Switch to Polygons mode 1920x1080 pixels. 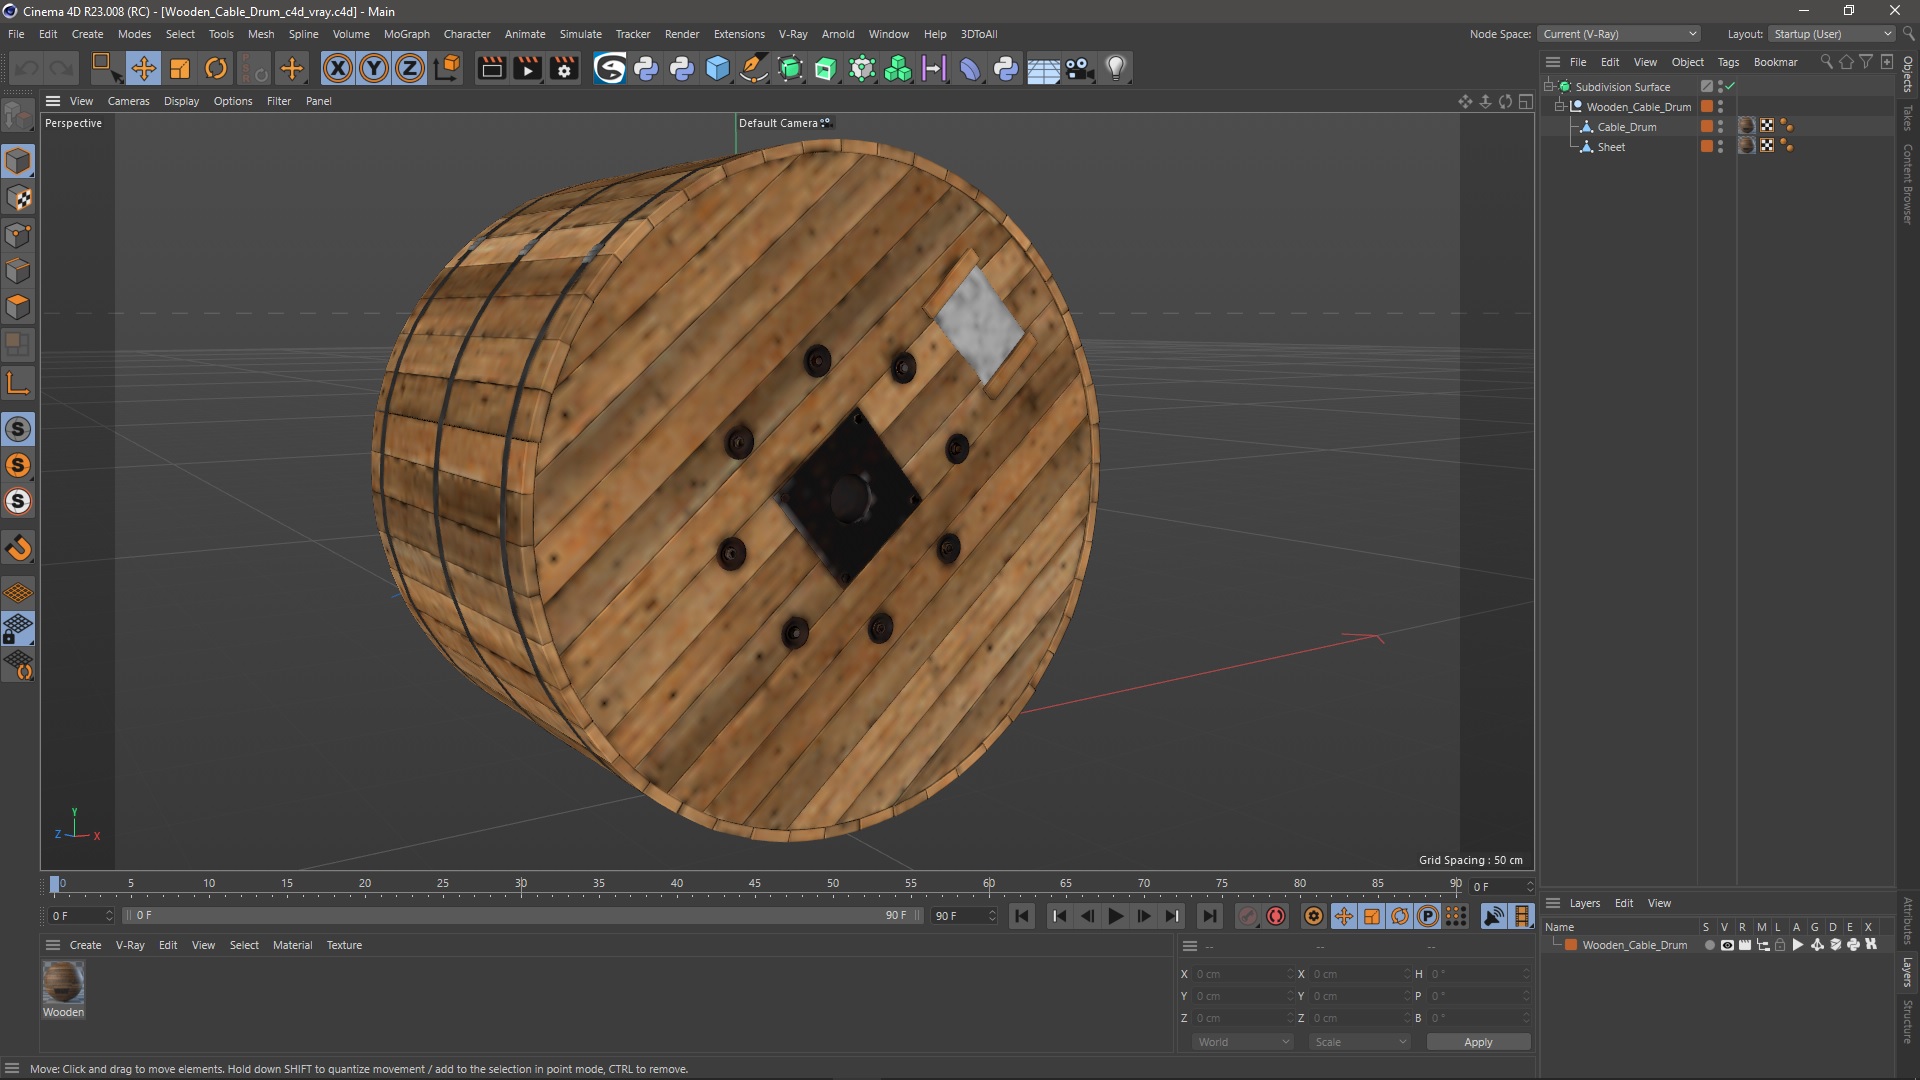tap(18, 307)
